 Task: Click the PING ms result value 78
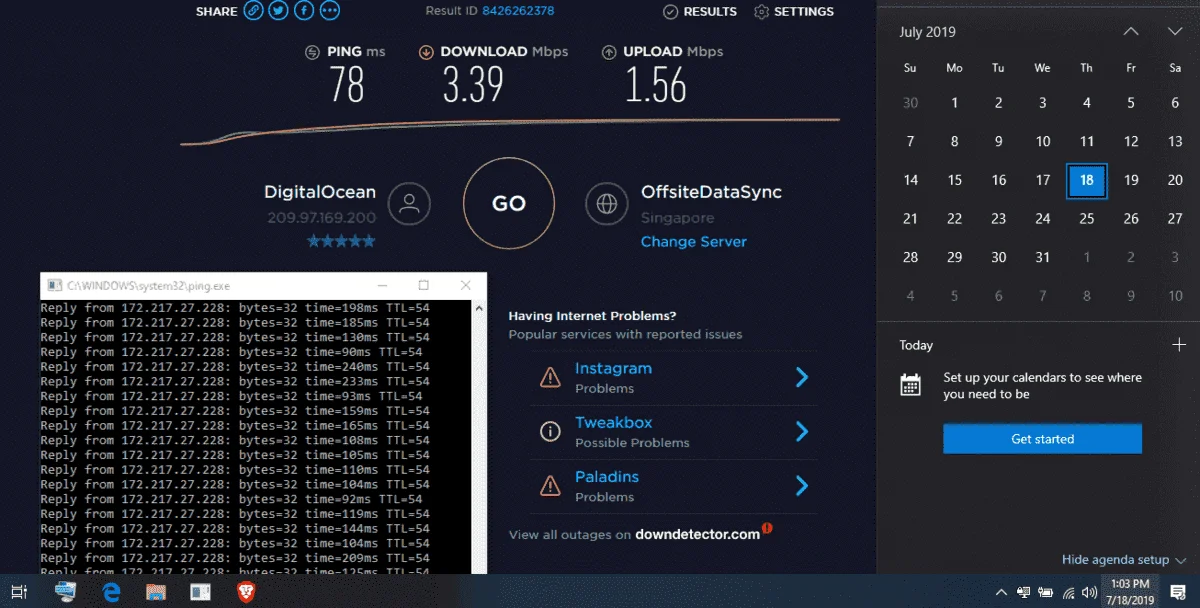[346, 86]
